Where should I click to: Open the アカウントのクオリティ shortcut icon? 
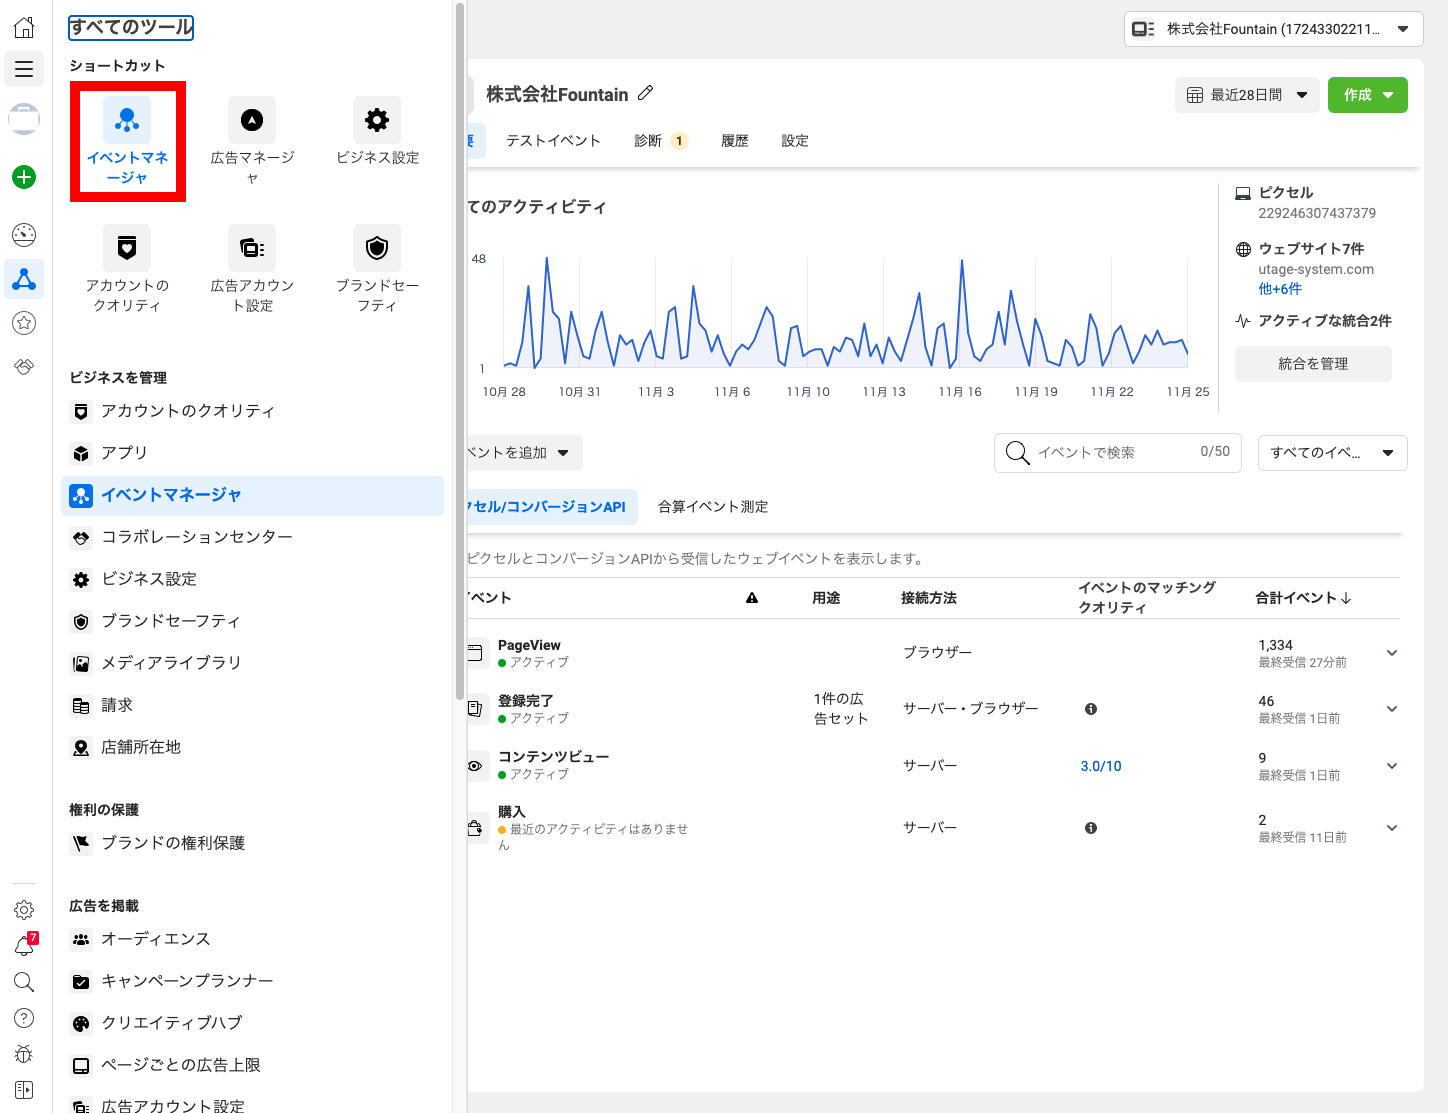[127, 248]
